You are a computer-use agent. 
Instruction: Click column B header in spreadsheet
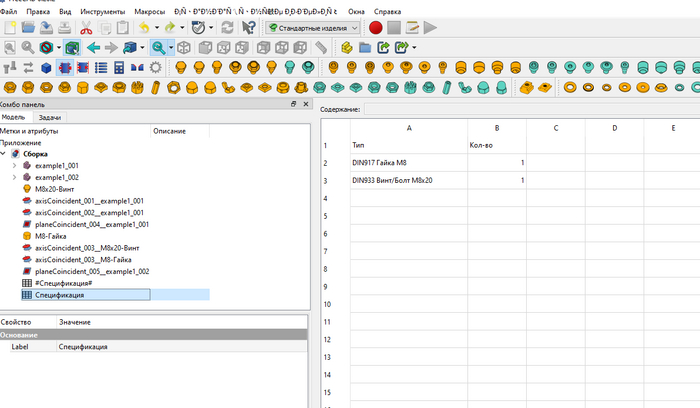click(497, 127)
